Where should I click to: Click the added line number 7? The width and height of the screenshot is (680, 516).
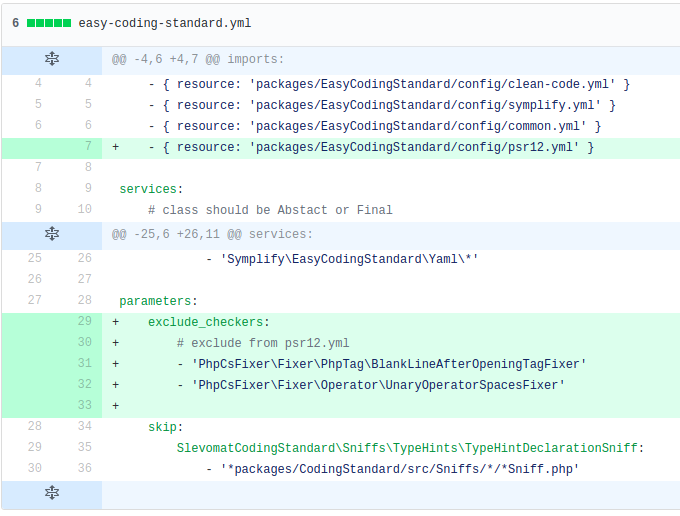point(88,146)
